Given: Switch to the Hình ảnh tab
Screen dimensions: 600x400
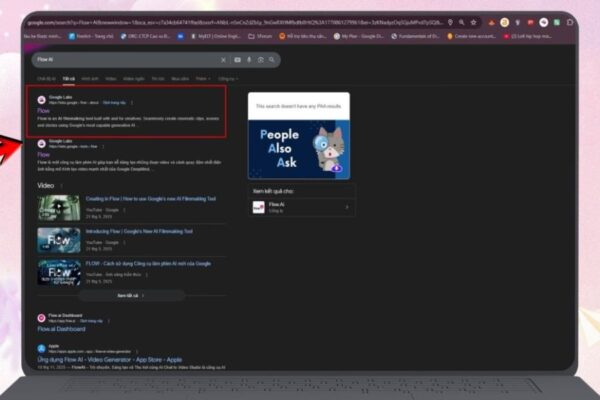Looking at the screenshot, I should (90, 78).
